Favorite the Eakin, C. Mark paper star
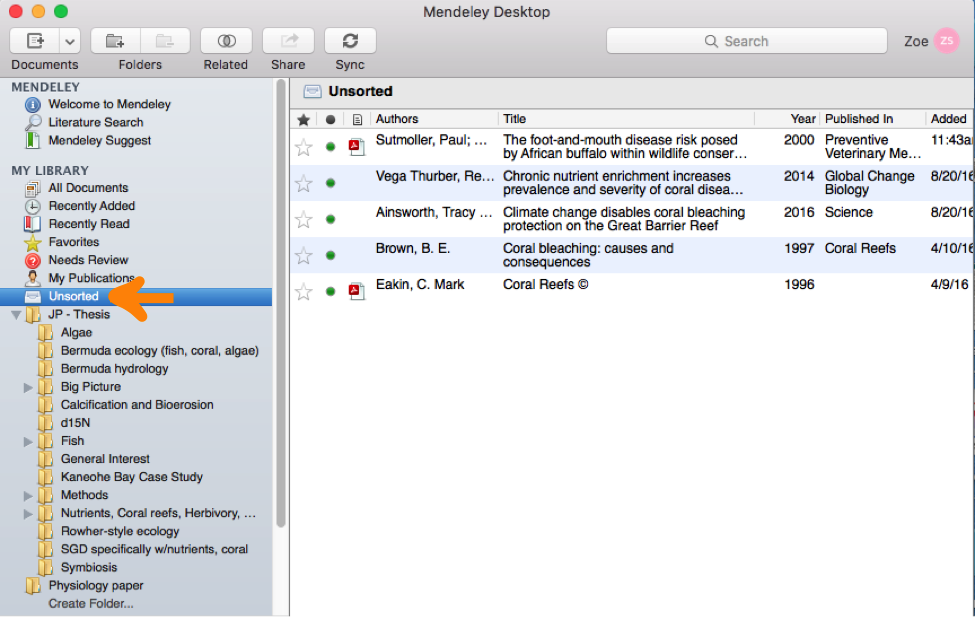 point(303,292)
